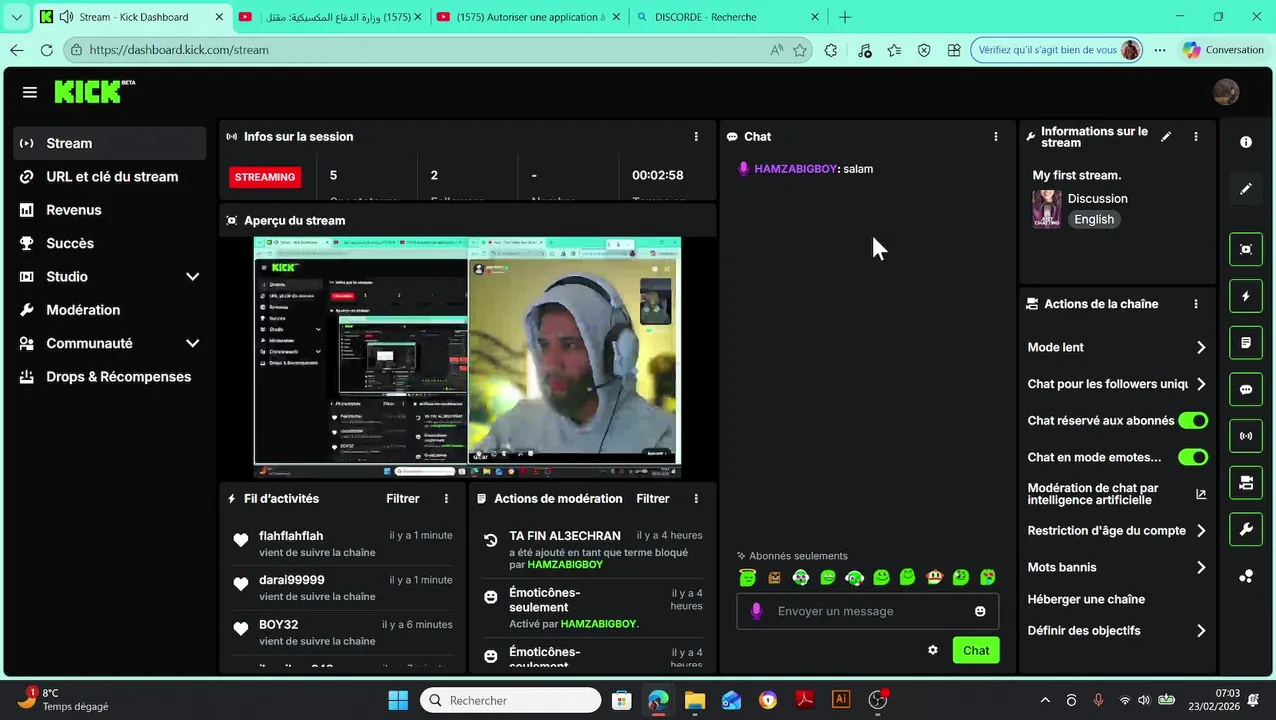Click the English language tag

coord(1094,219)
